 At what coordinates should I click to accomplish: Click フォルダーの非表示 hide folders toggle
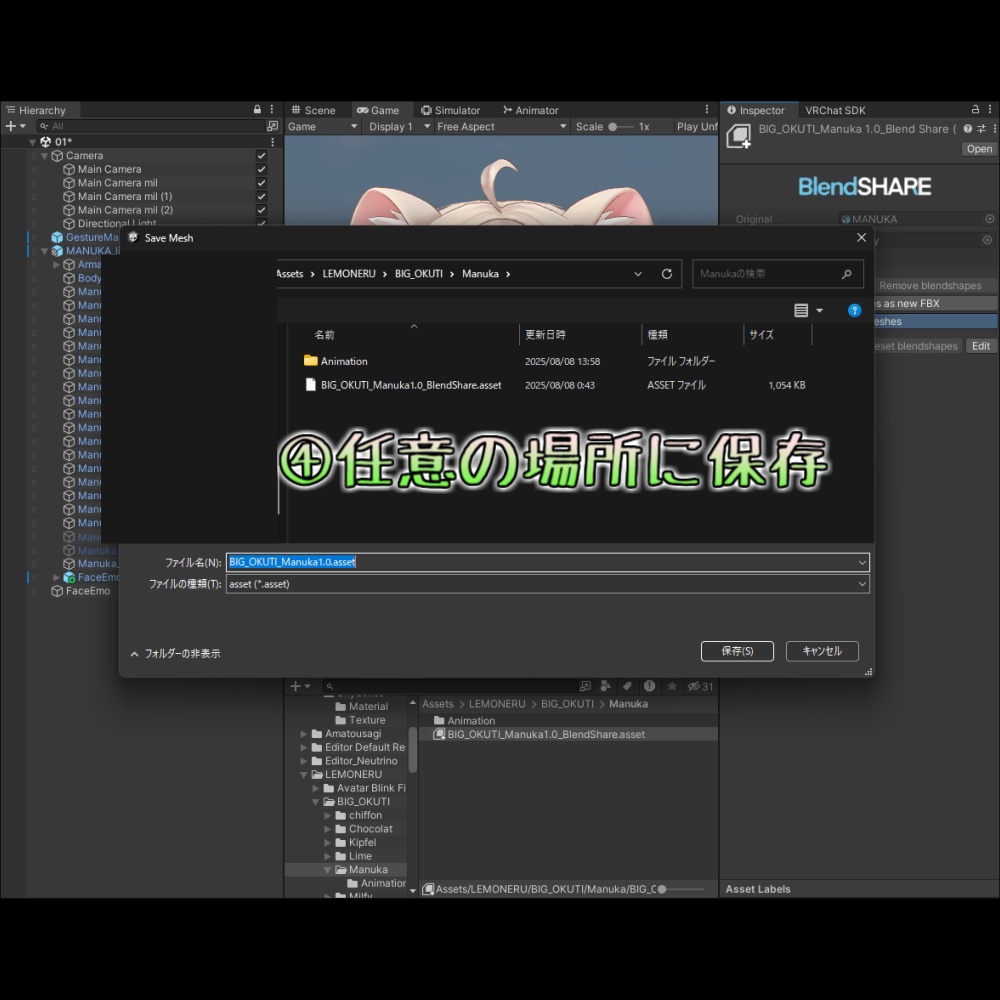175,654
